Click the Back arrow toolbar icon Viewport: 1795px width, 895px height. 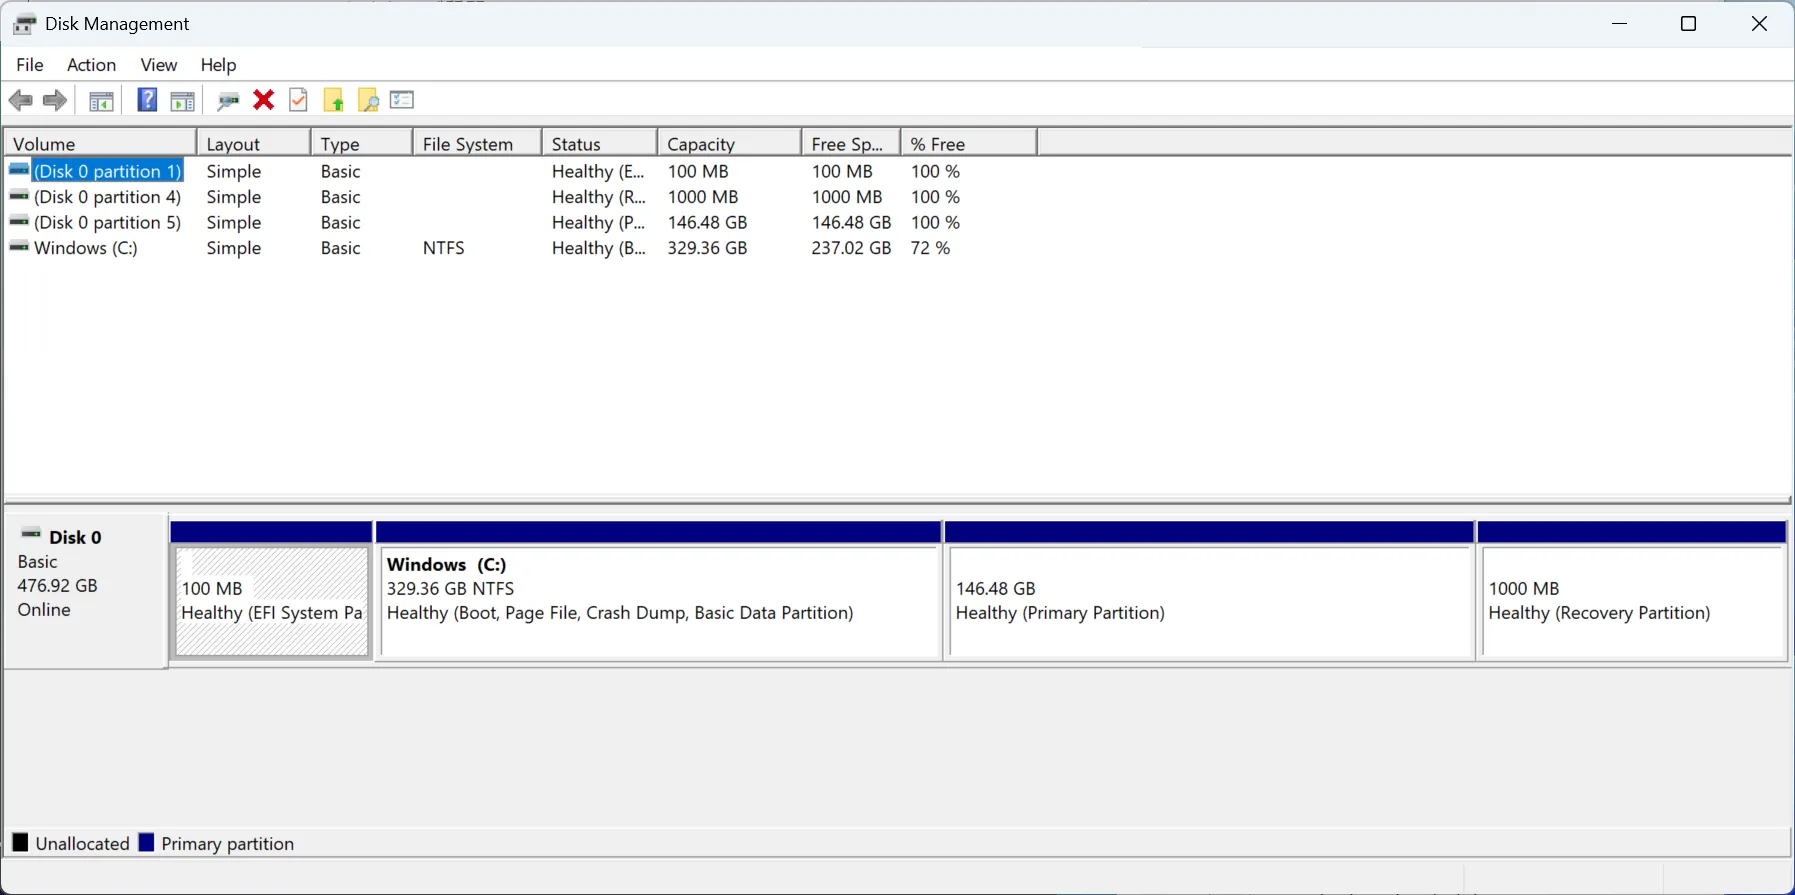tap(20, 100)
